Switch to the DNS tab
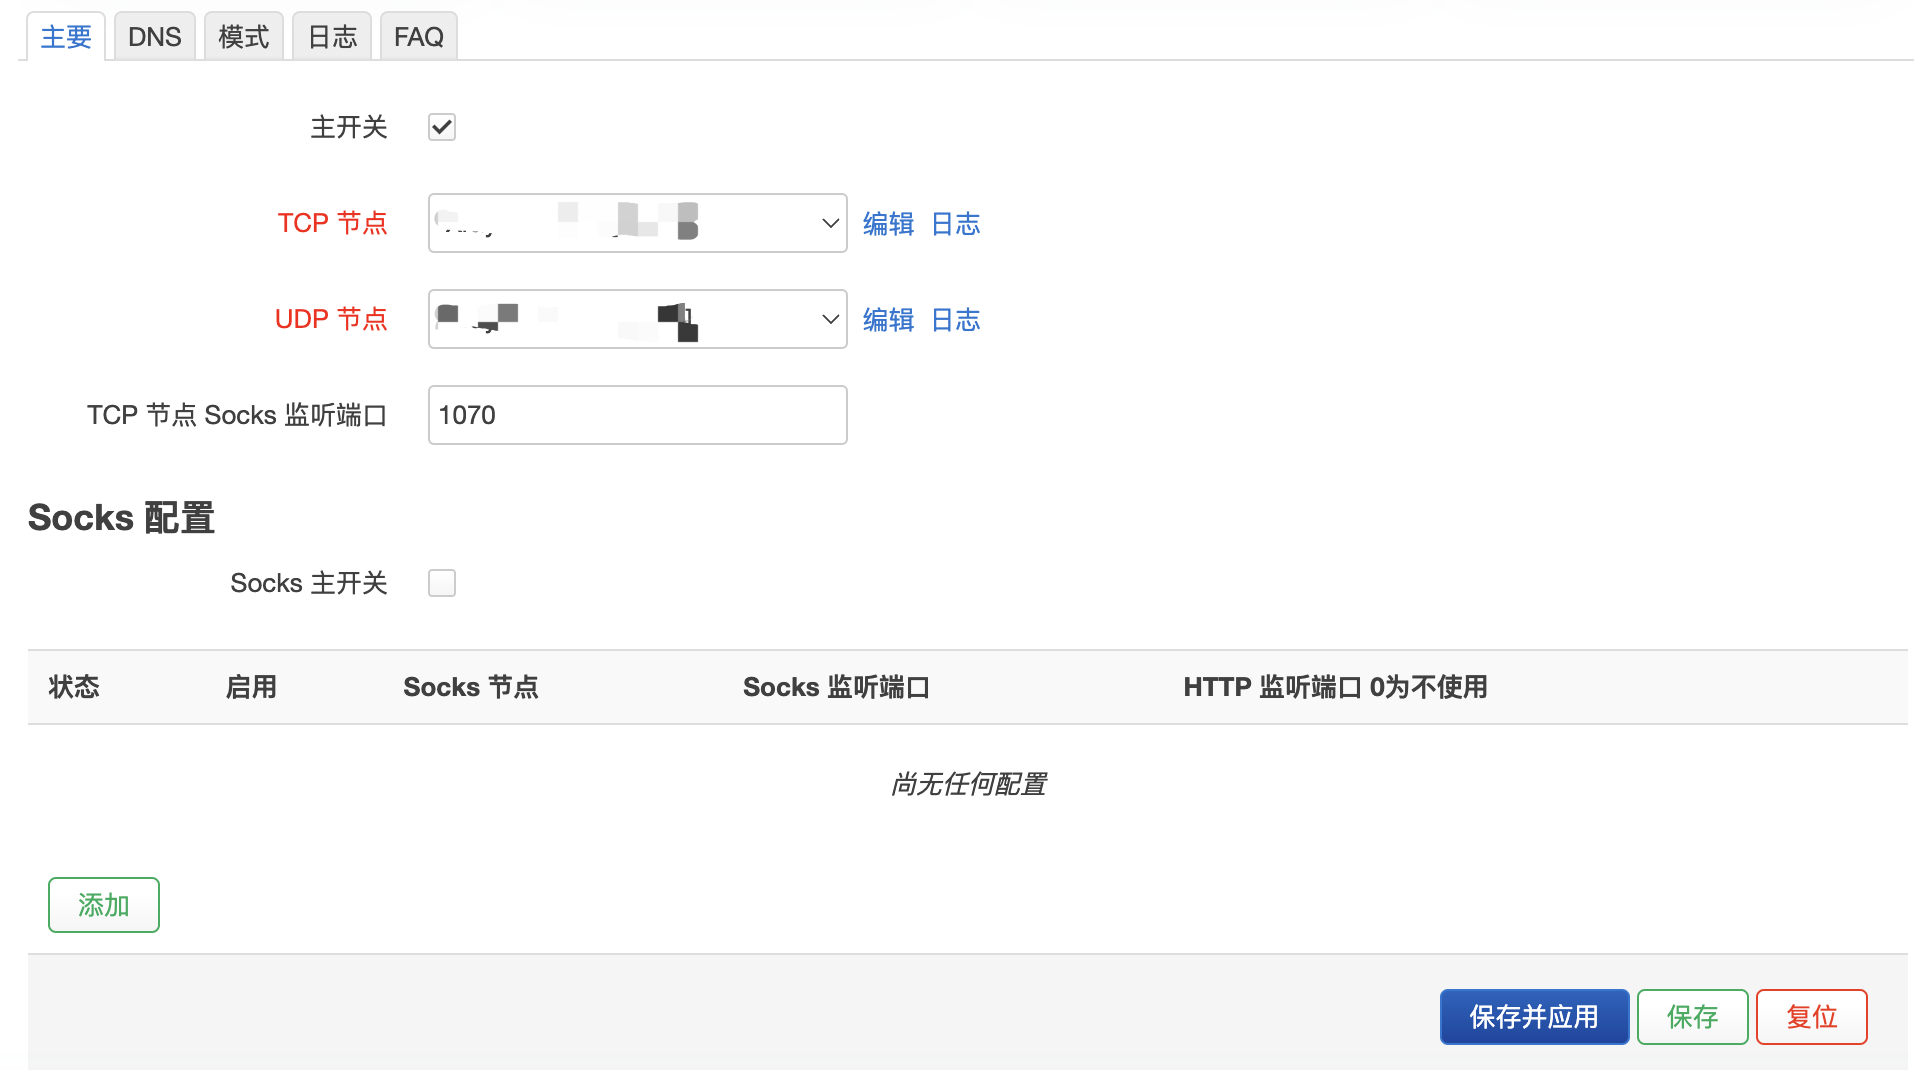1914x1070 pixels. tap(154, 37)
